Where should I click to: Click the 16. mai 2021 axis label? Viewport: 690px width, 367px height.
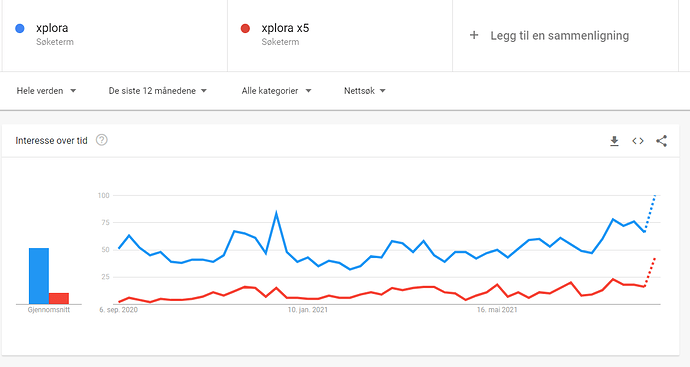tap(497, 310)
